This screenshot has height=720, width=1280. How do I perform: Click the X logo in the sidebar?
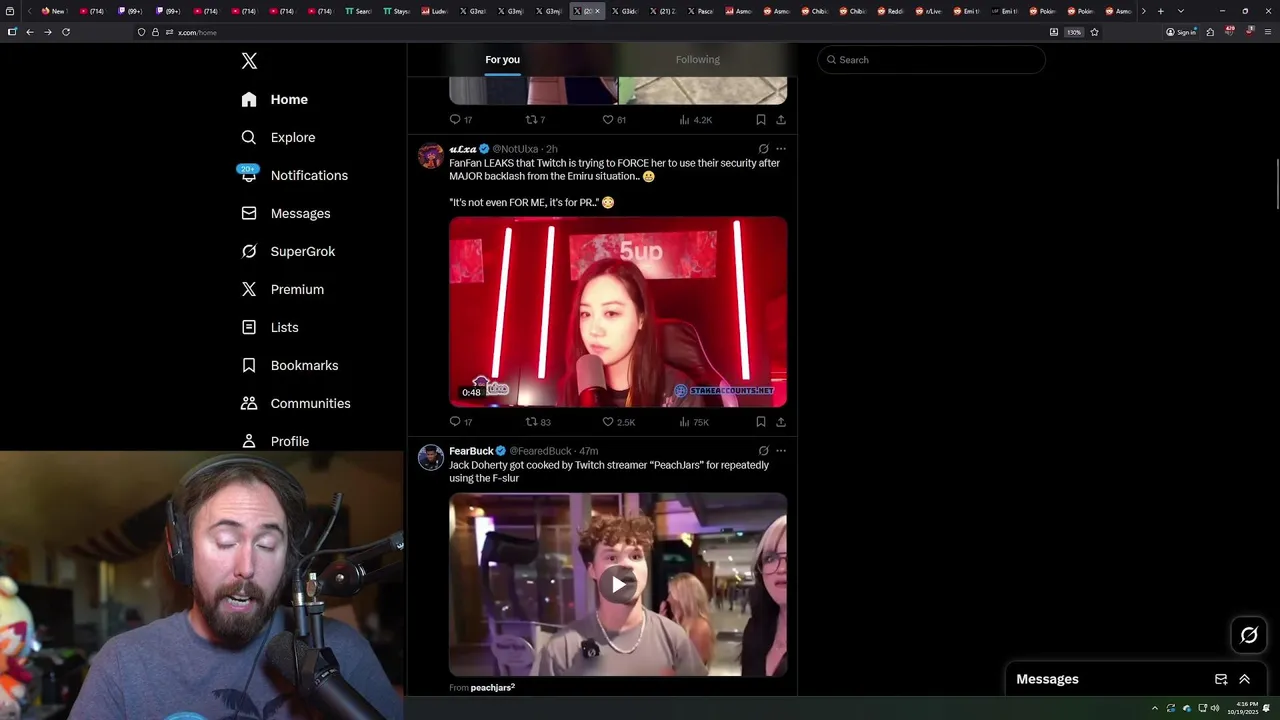249,61
